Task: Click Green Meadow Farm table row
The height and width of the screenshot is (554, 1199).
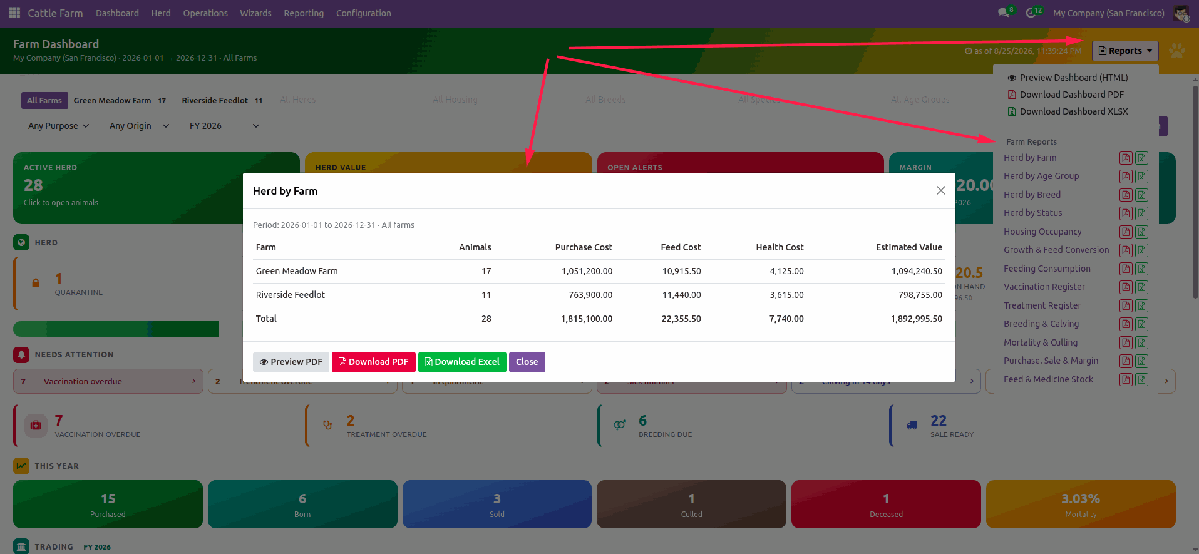Action: 599,271
